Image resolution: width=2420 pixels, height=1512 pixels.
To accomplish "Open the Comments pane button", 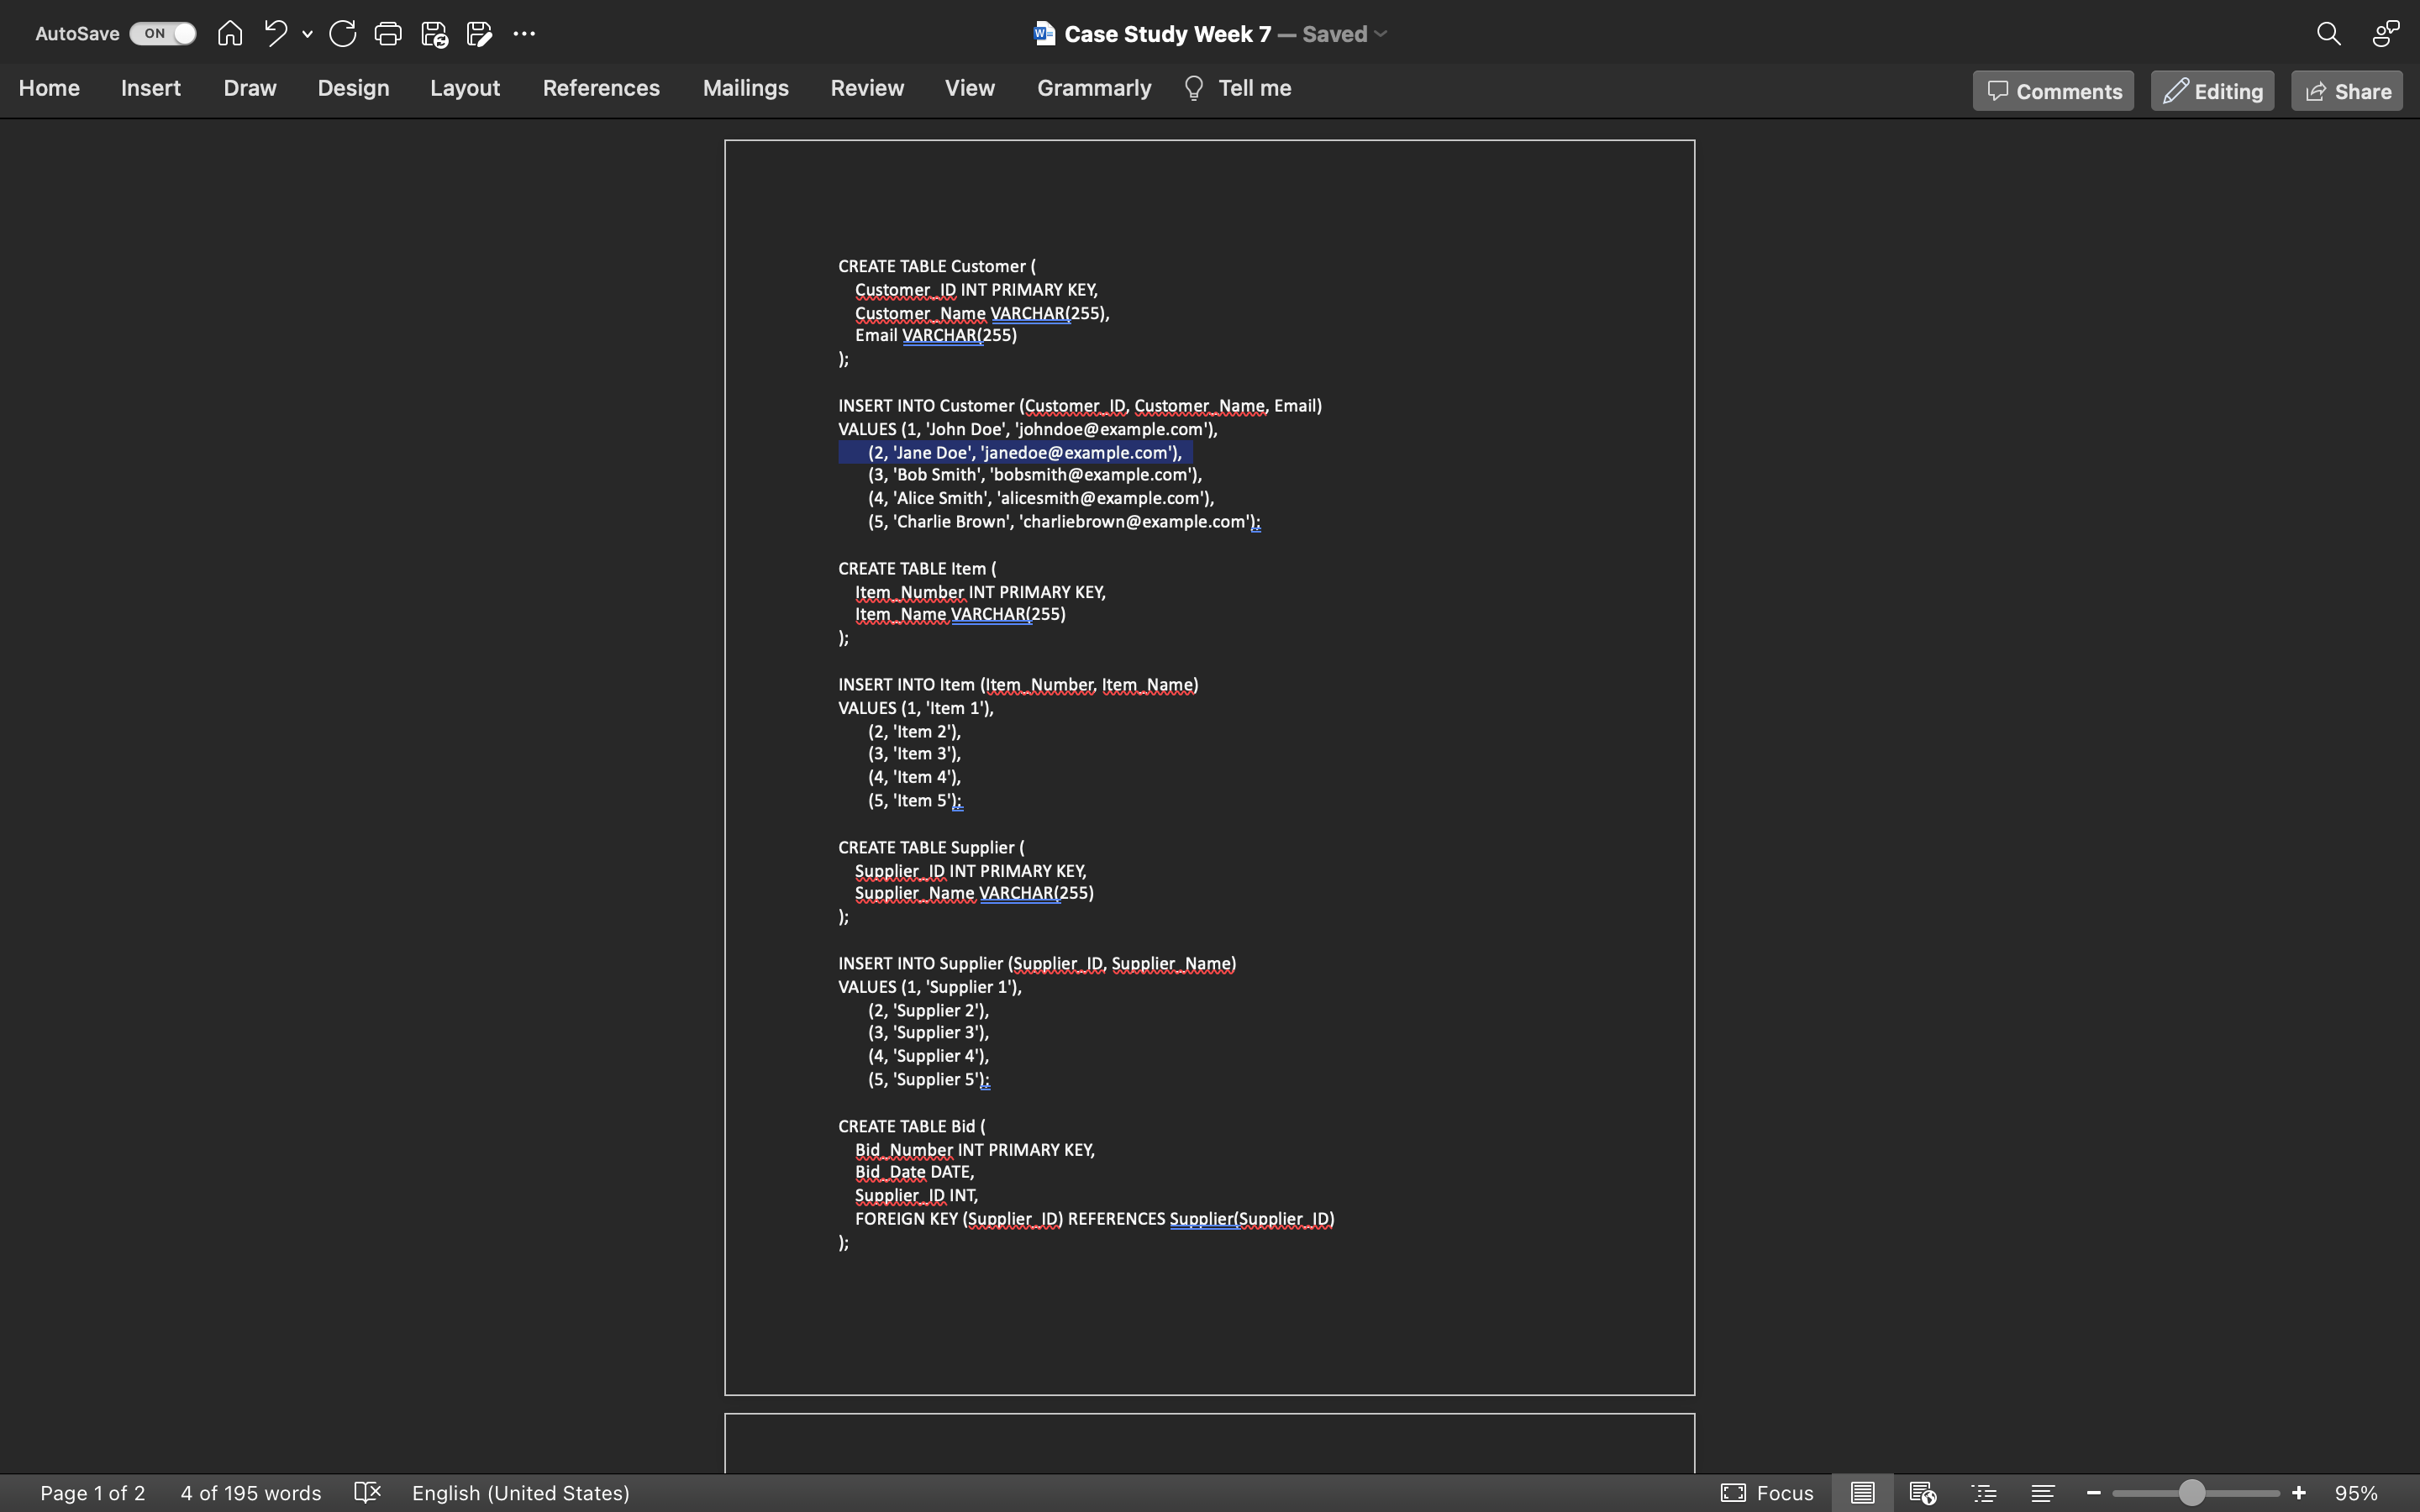I will click(x=2053, y=91).
